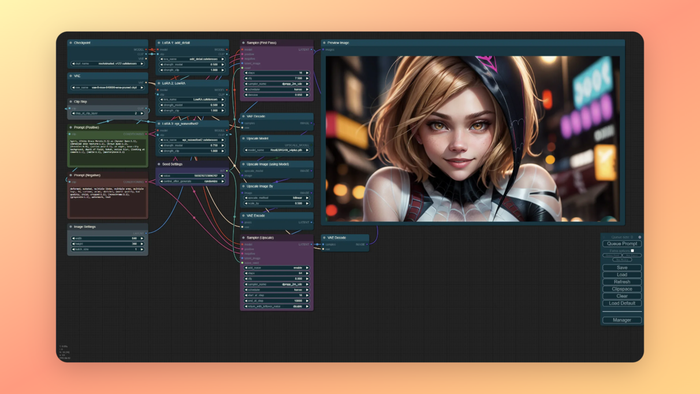This screenshot has width=700, height=394.
Task: Click the Queue Prompt button
Action: tap(622, 244)
